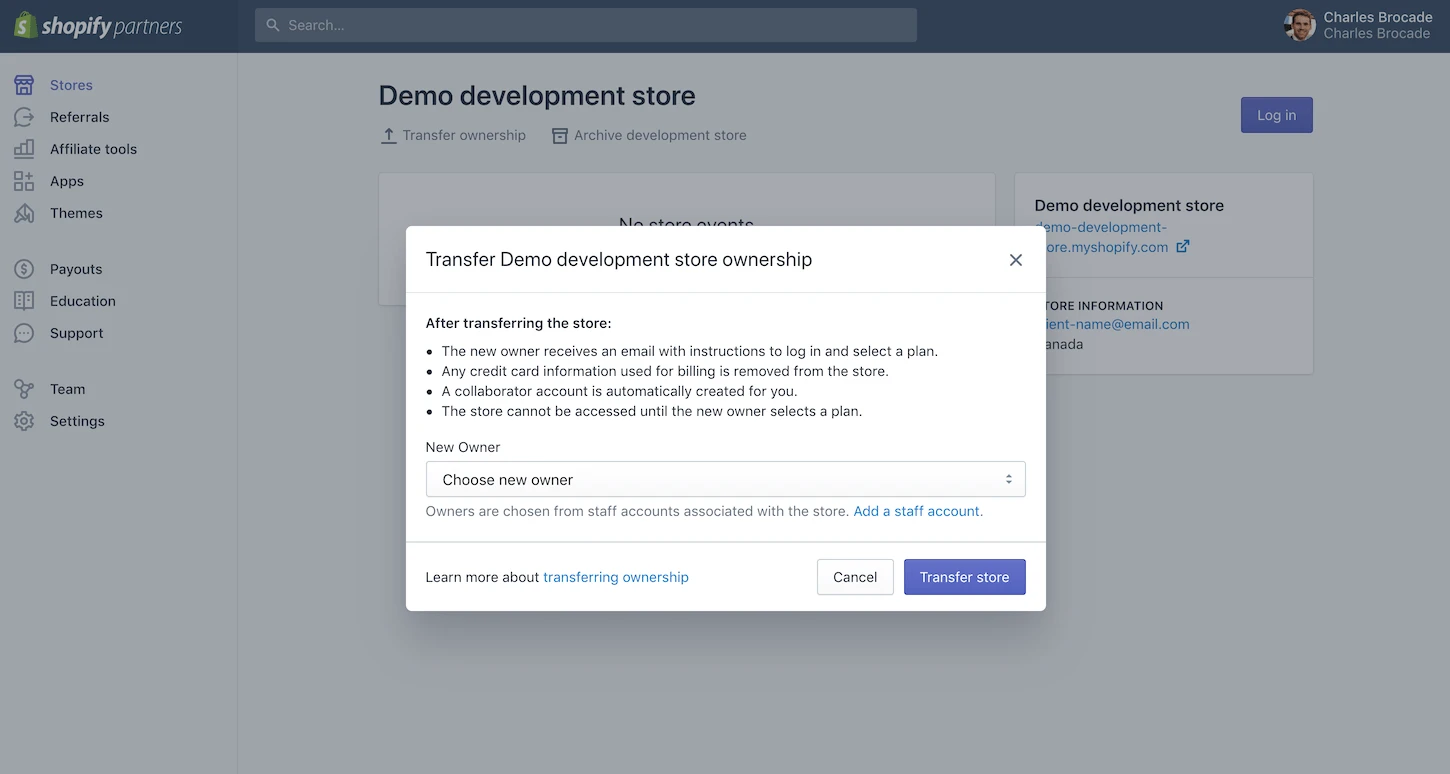Open the Charles Brocade account menu
The image size is (1450, 774).
1358,25
